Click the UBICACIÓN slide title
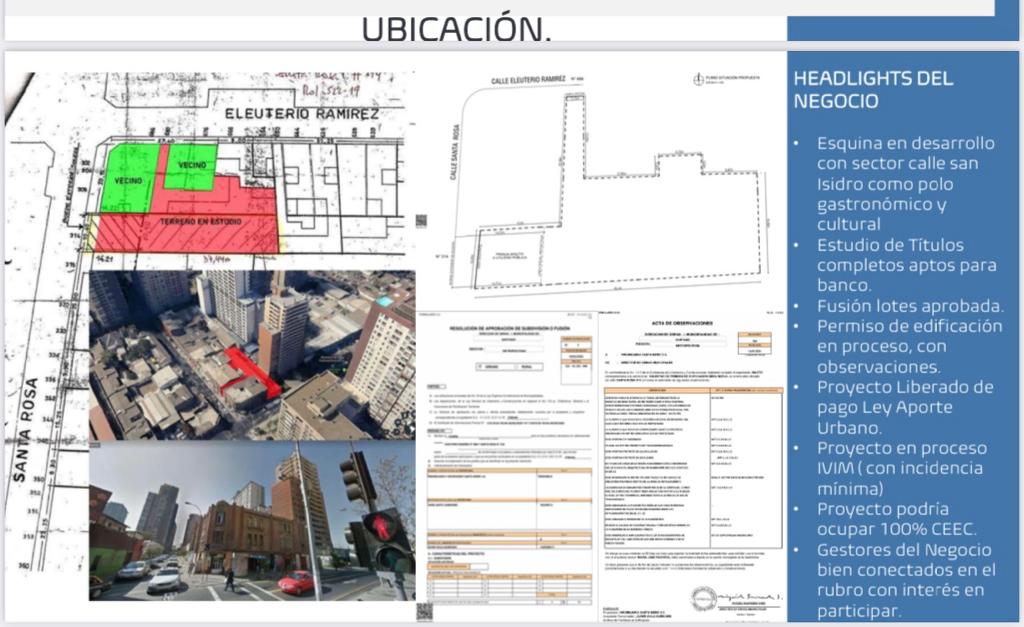 pos(456,29)
